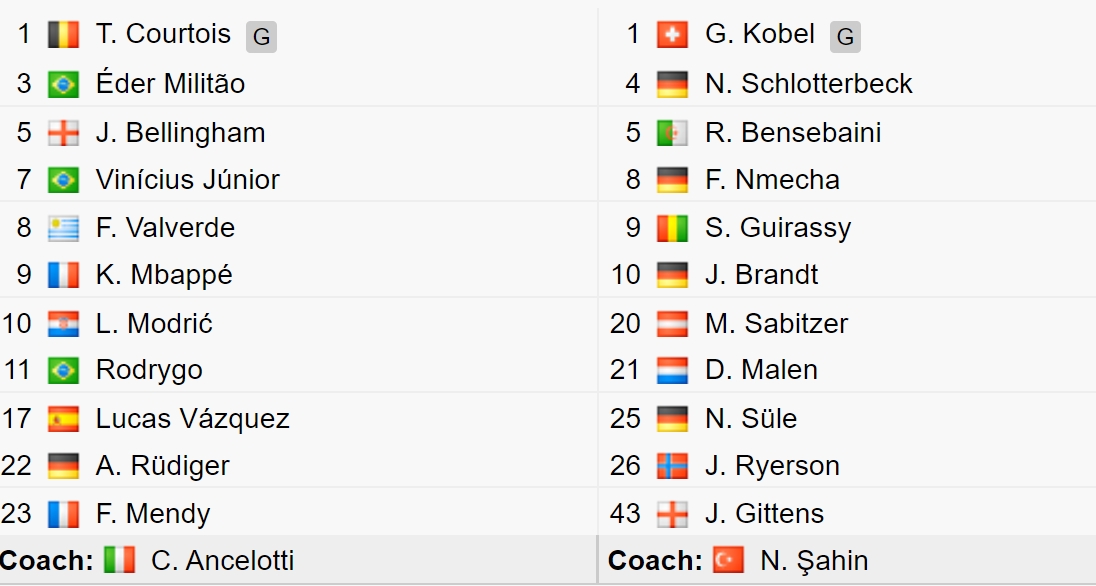The width and height of the screenshot is (1096, 586).
Task: Open the M. Sabitzer player page
Action: click(x=777, y=324)
